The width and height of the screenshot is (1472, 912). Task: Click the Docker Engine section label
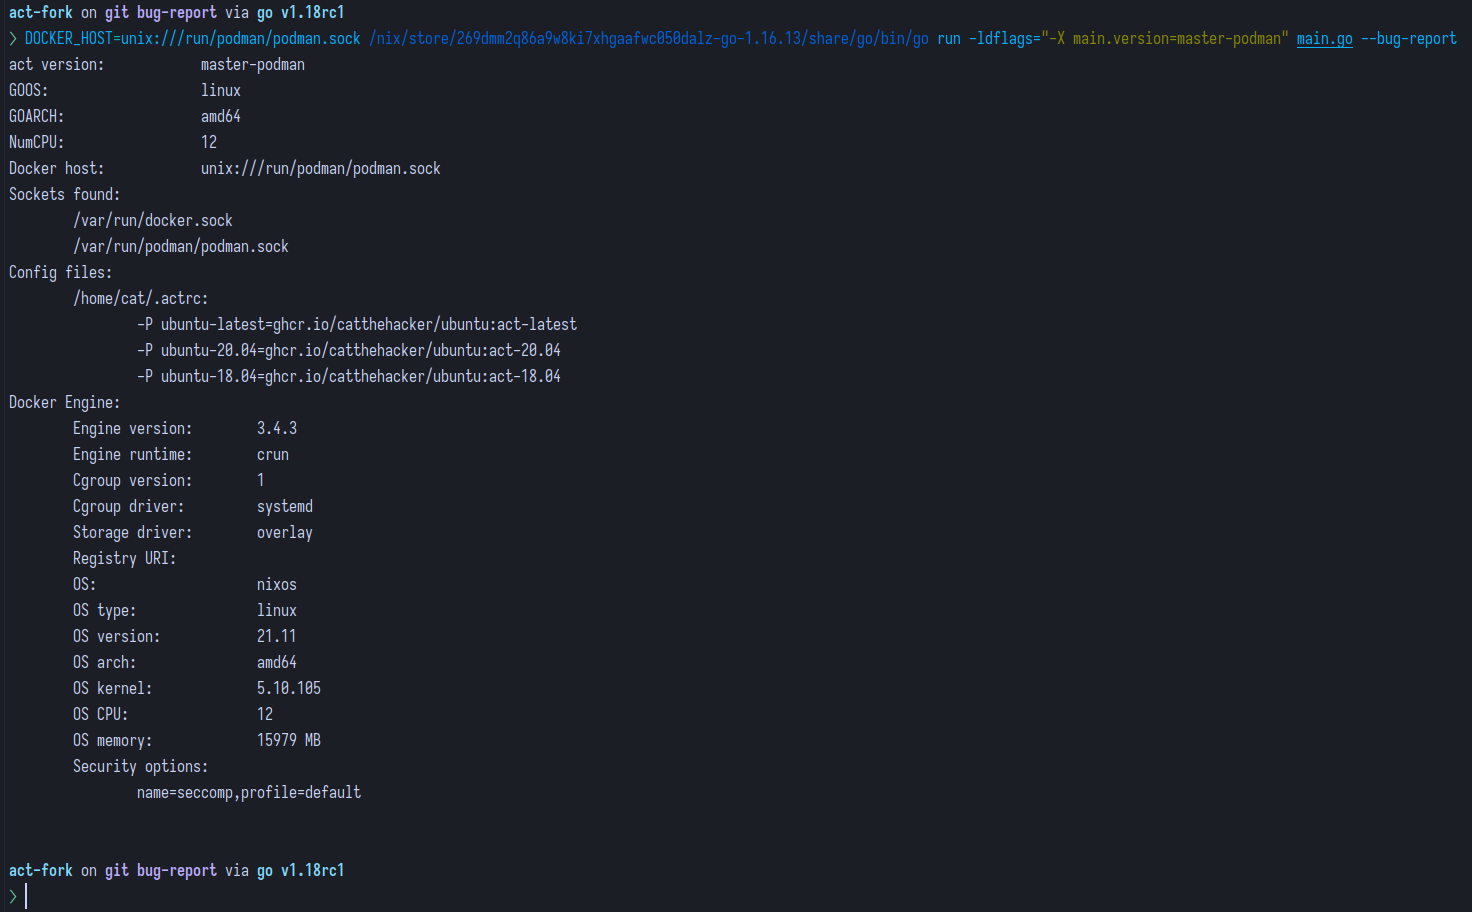coord(64,403)
